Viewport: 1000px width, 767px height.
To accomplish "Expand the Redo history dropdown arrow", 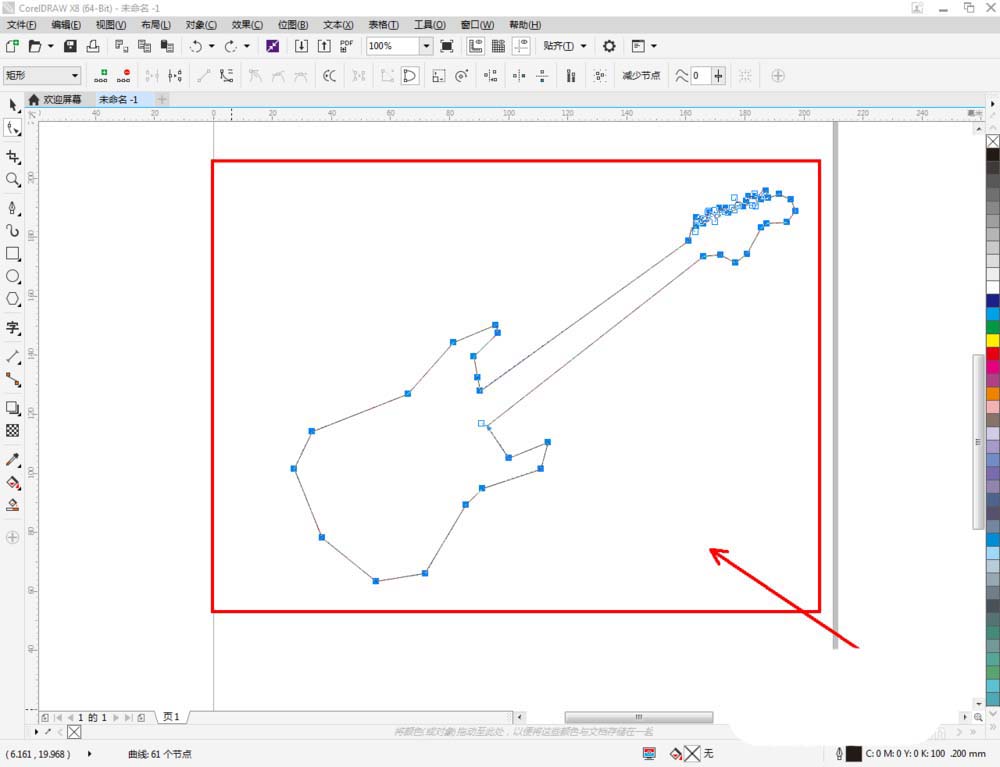I will 247,46.
